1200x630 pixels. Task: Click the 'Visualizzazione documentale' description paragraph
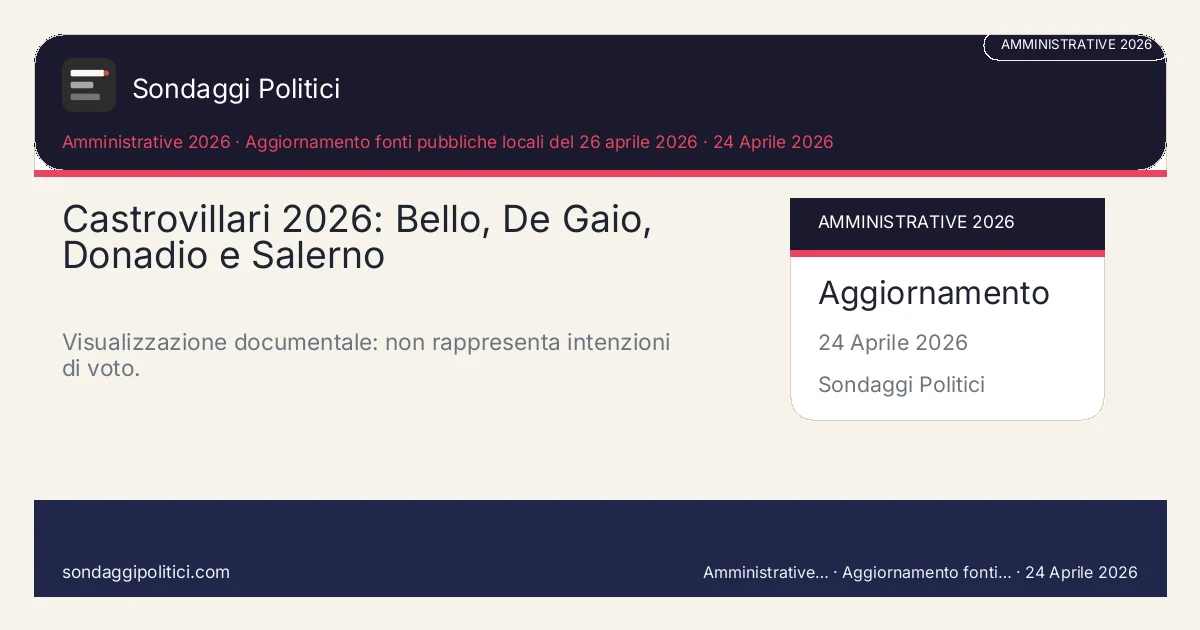coord(365,355)
